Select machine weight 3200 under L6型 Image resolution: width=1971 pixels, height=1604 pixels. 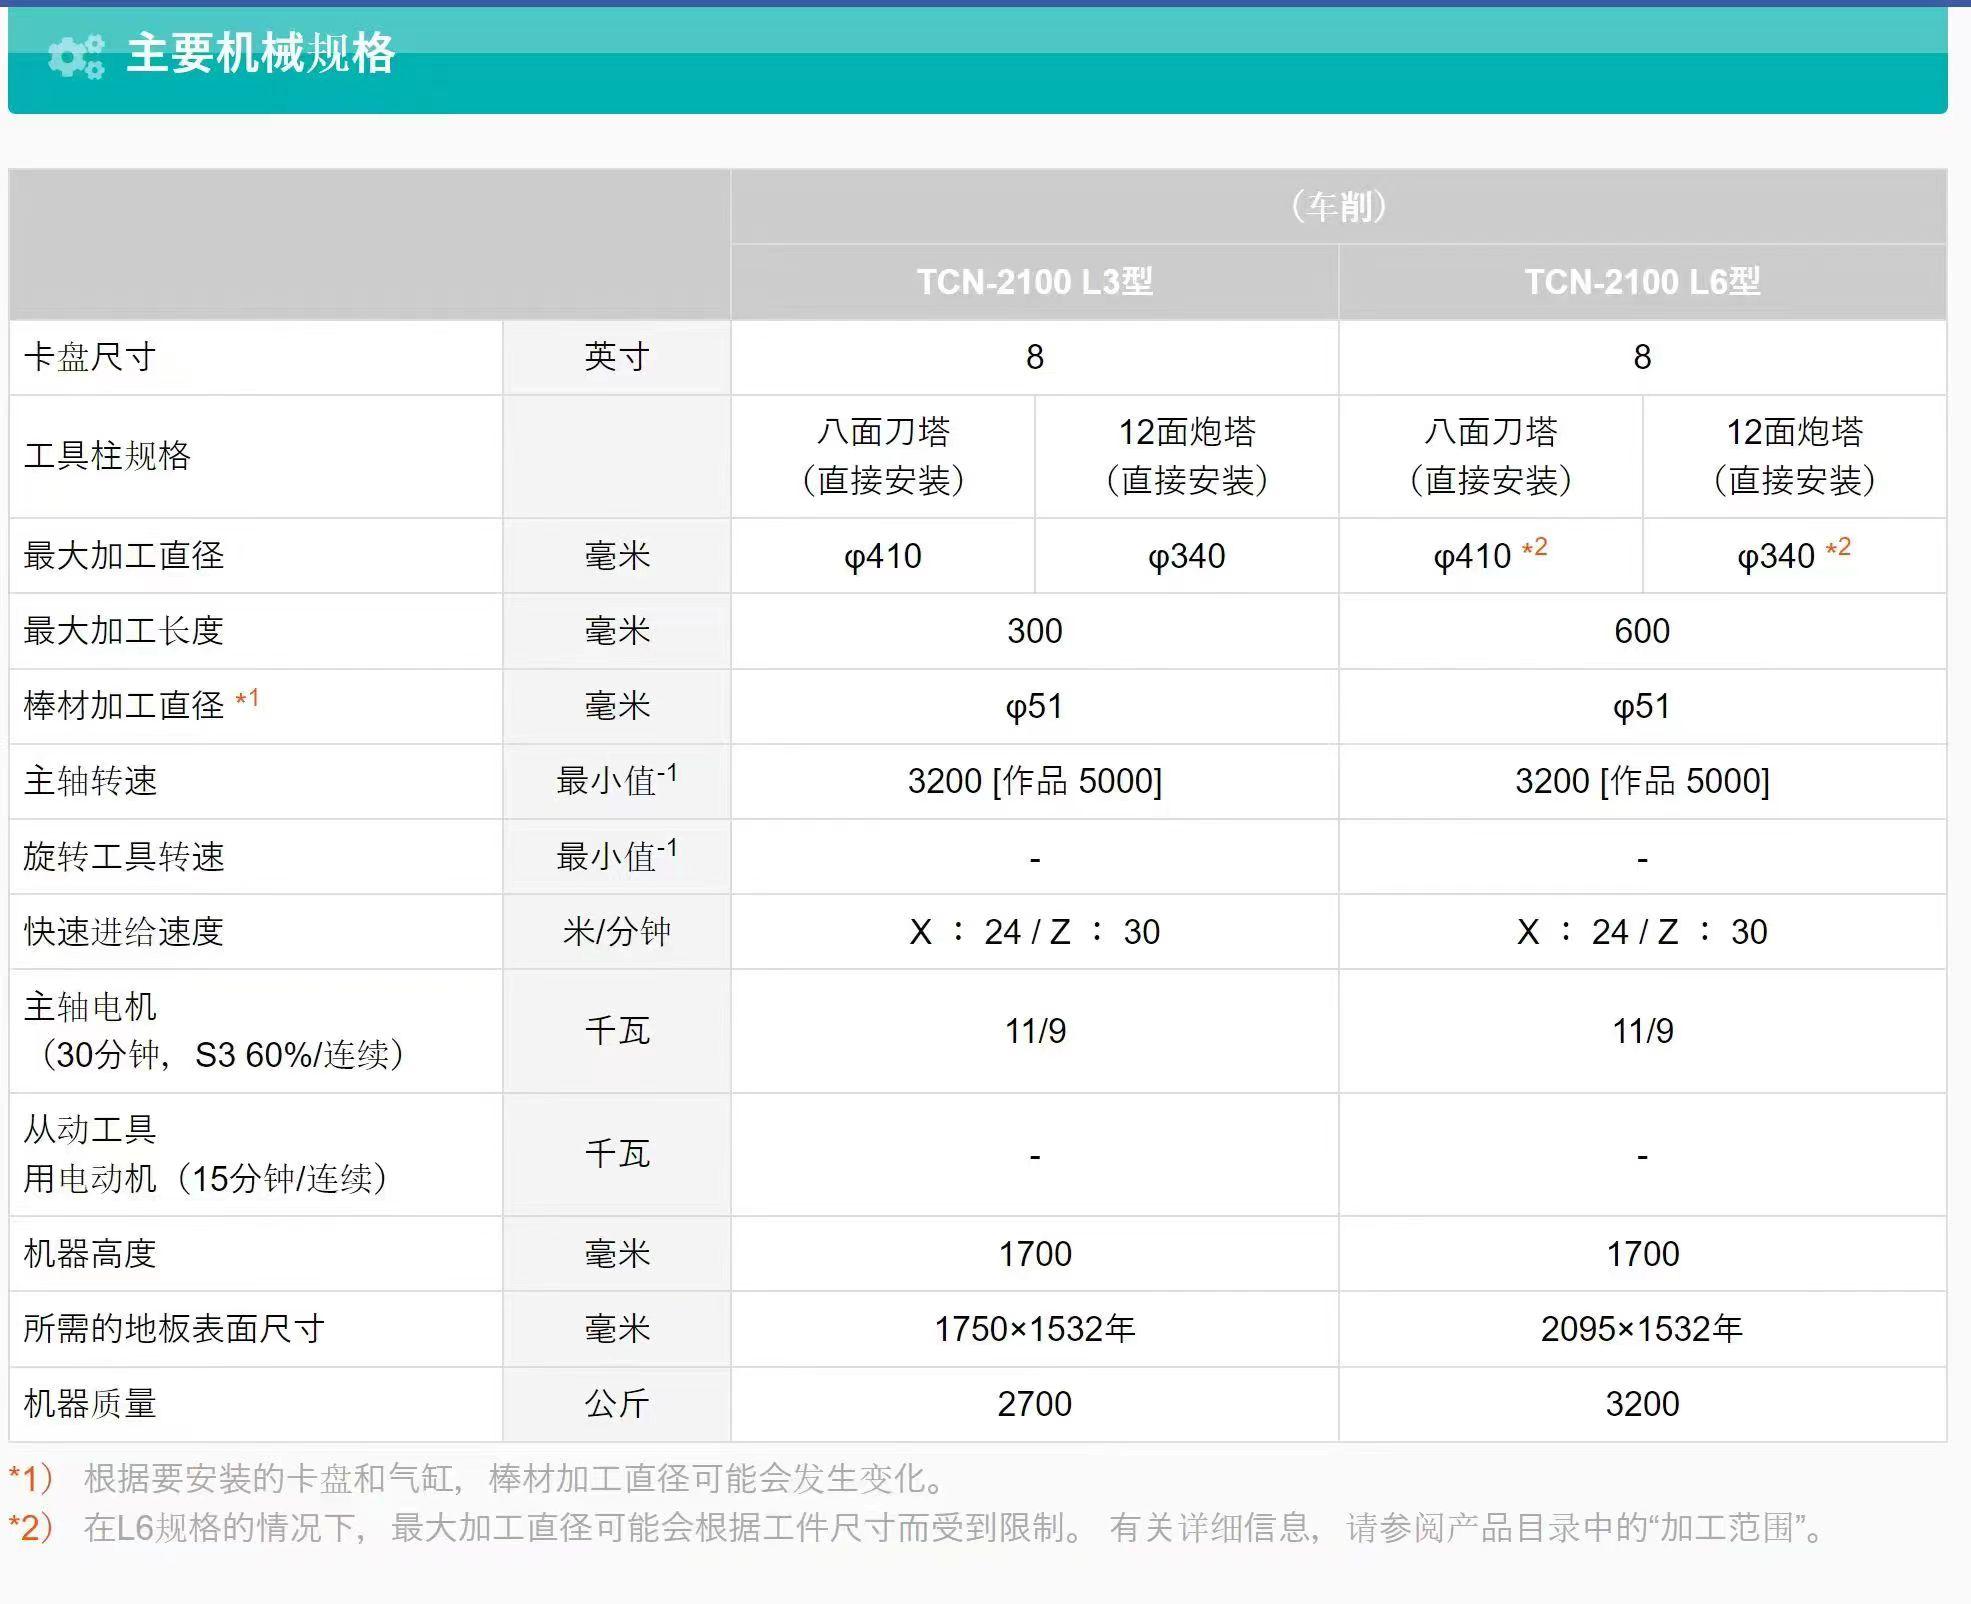pos(1645,1404)
